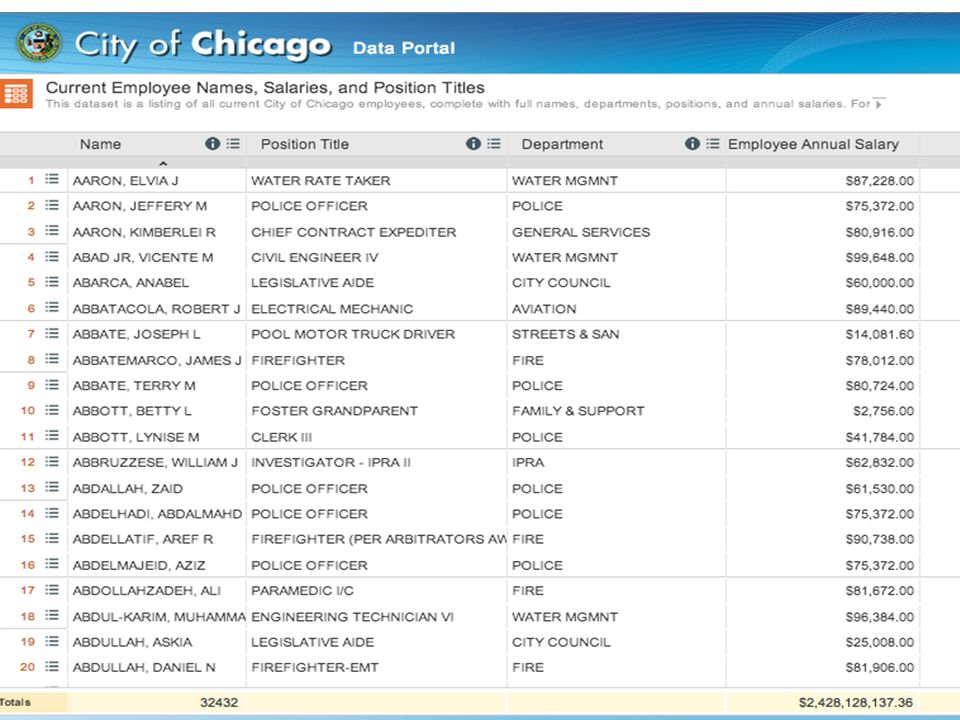Open row menu icon for ABBATE, JOSEPH L
This screenshot has height=720, width=960.
(x=52, y=334)
